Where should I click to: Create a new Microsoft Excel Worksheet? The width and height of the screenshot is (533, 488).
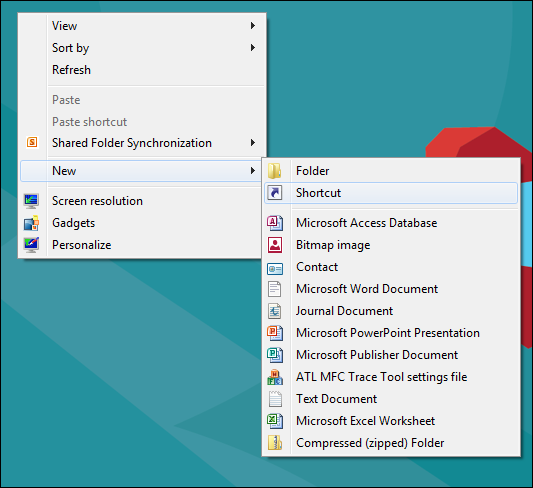pyautogui.click(x=391, y=421)
